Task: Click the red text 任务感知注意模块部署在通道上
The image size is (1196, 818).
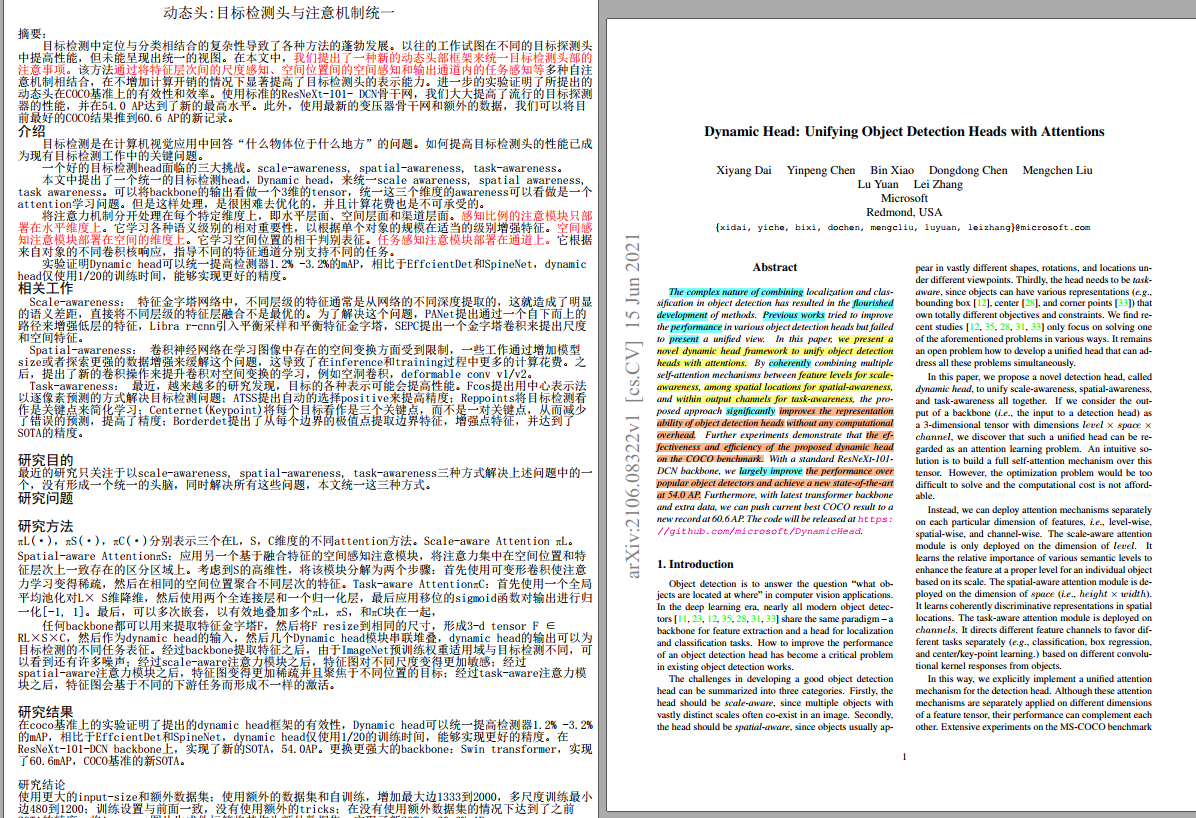Action: click(x=464, y=240)
